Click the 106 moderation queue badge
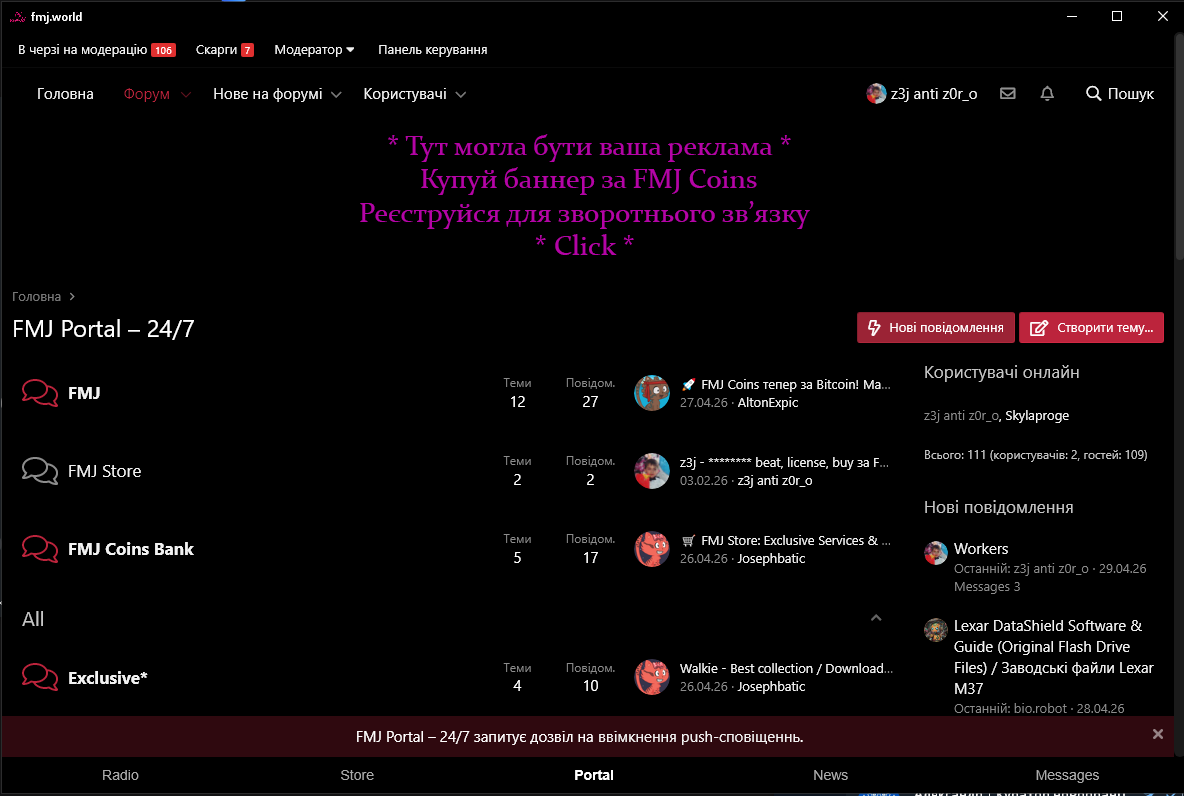This screenshot has width=1184, height=796. (x=163, y=50)
